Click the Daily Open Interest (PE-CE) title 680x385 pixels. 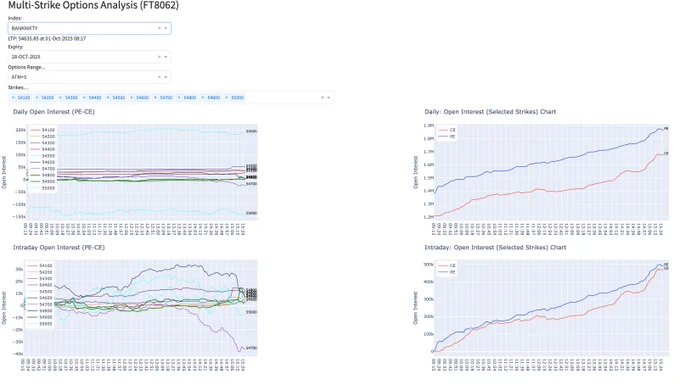click(54, 112)
